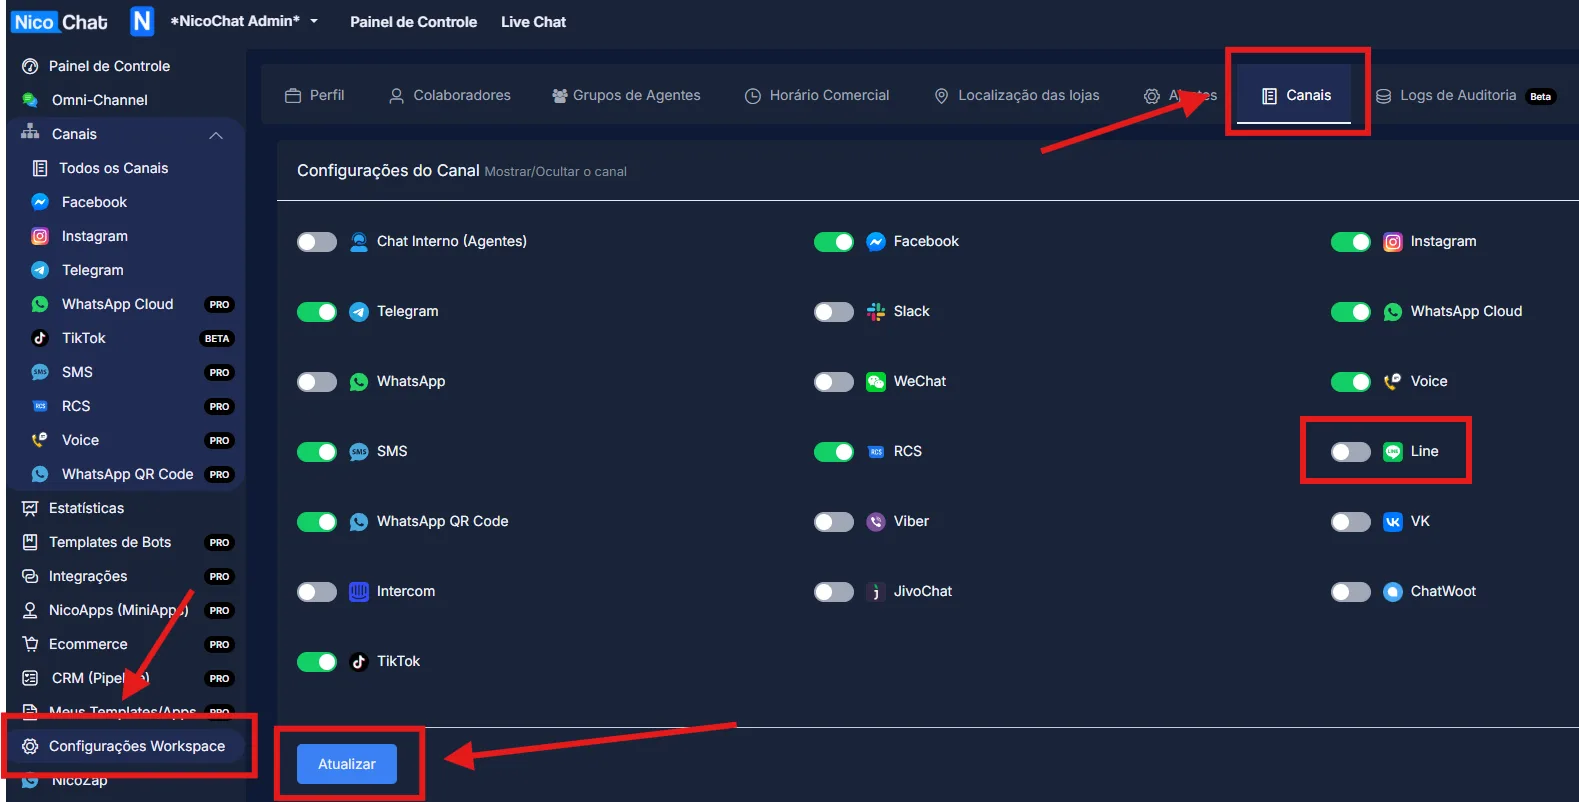Switch to the Colaboradores tab
Screen dimensions: 1579x802
(450, 95)
